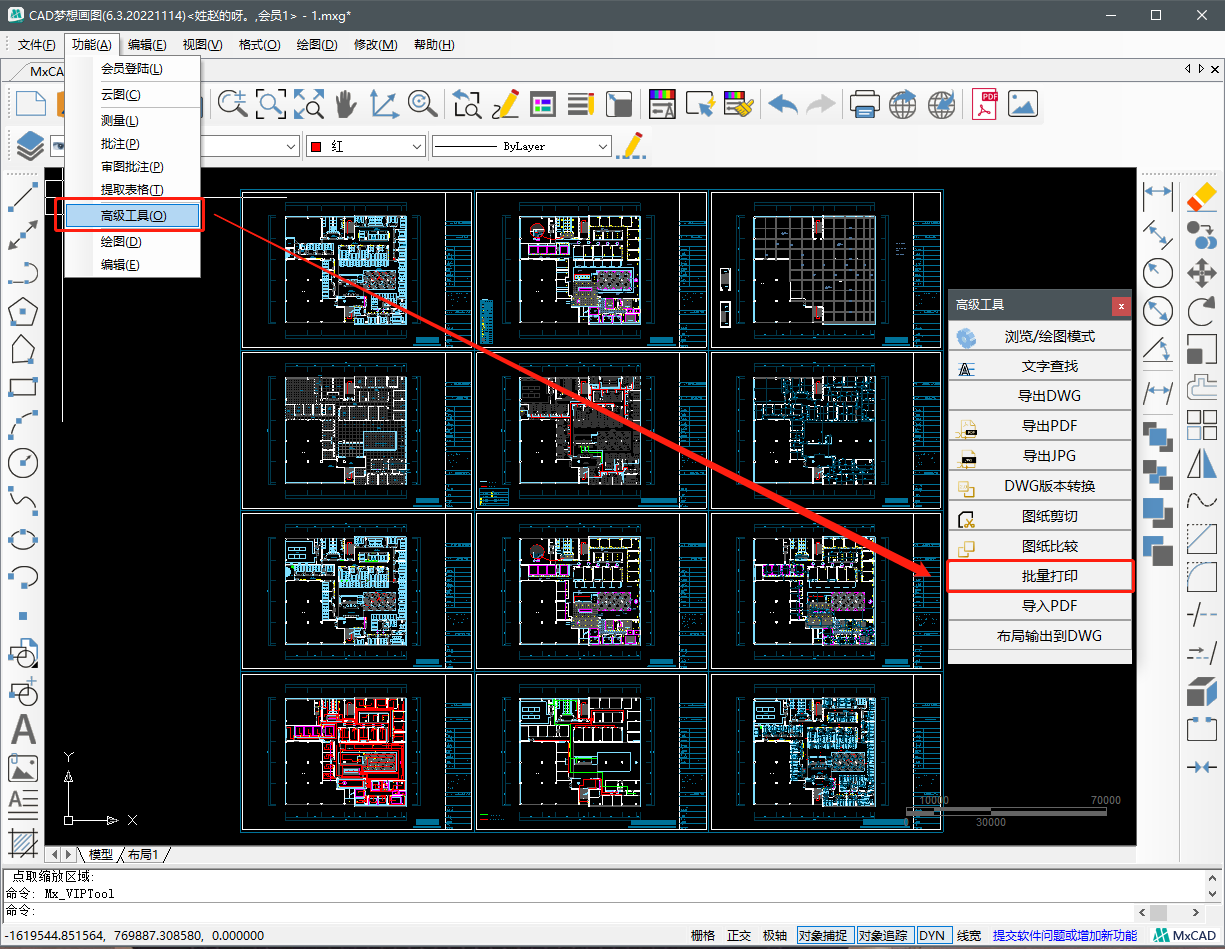
Task: Click the 导出JPG button
Action: (x=1040, y=456)
